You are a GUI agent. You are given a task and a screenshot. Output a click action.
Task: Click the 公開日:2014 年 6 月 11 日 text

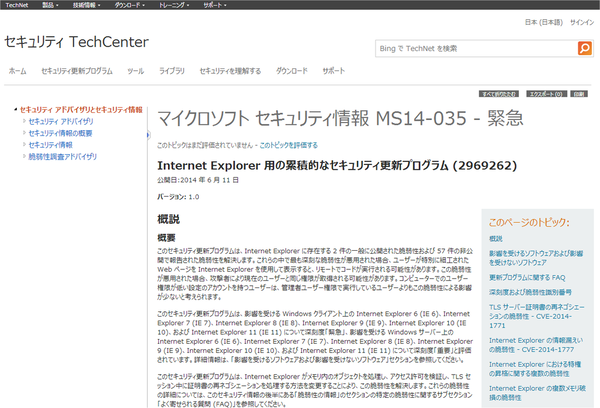pyautogui.click(x=198, y=180)
